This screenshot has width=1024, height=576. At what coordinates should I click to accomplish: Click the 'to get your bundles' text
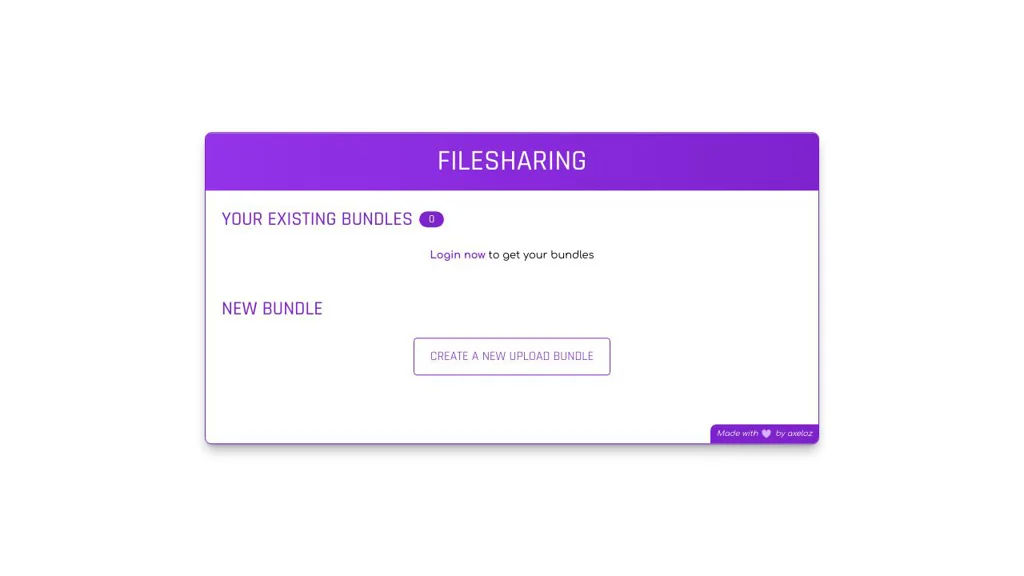pyautogui.click(x=541, y=255)
